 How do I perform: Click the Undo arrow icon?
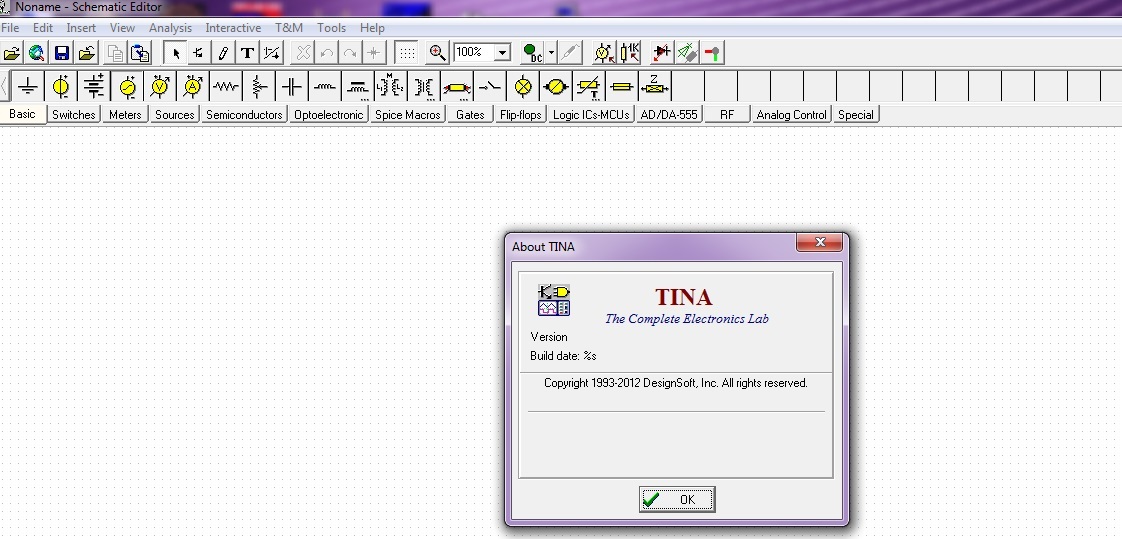327,52
